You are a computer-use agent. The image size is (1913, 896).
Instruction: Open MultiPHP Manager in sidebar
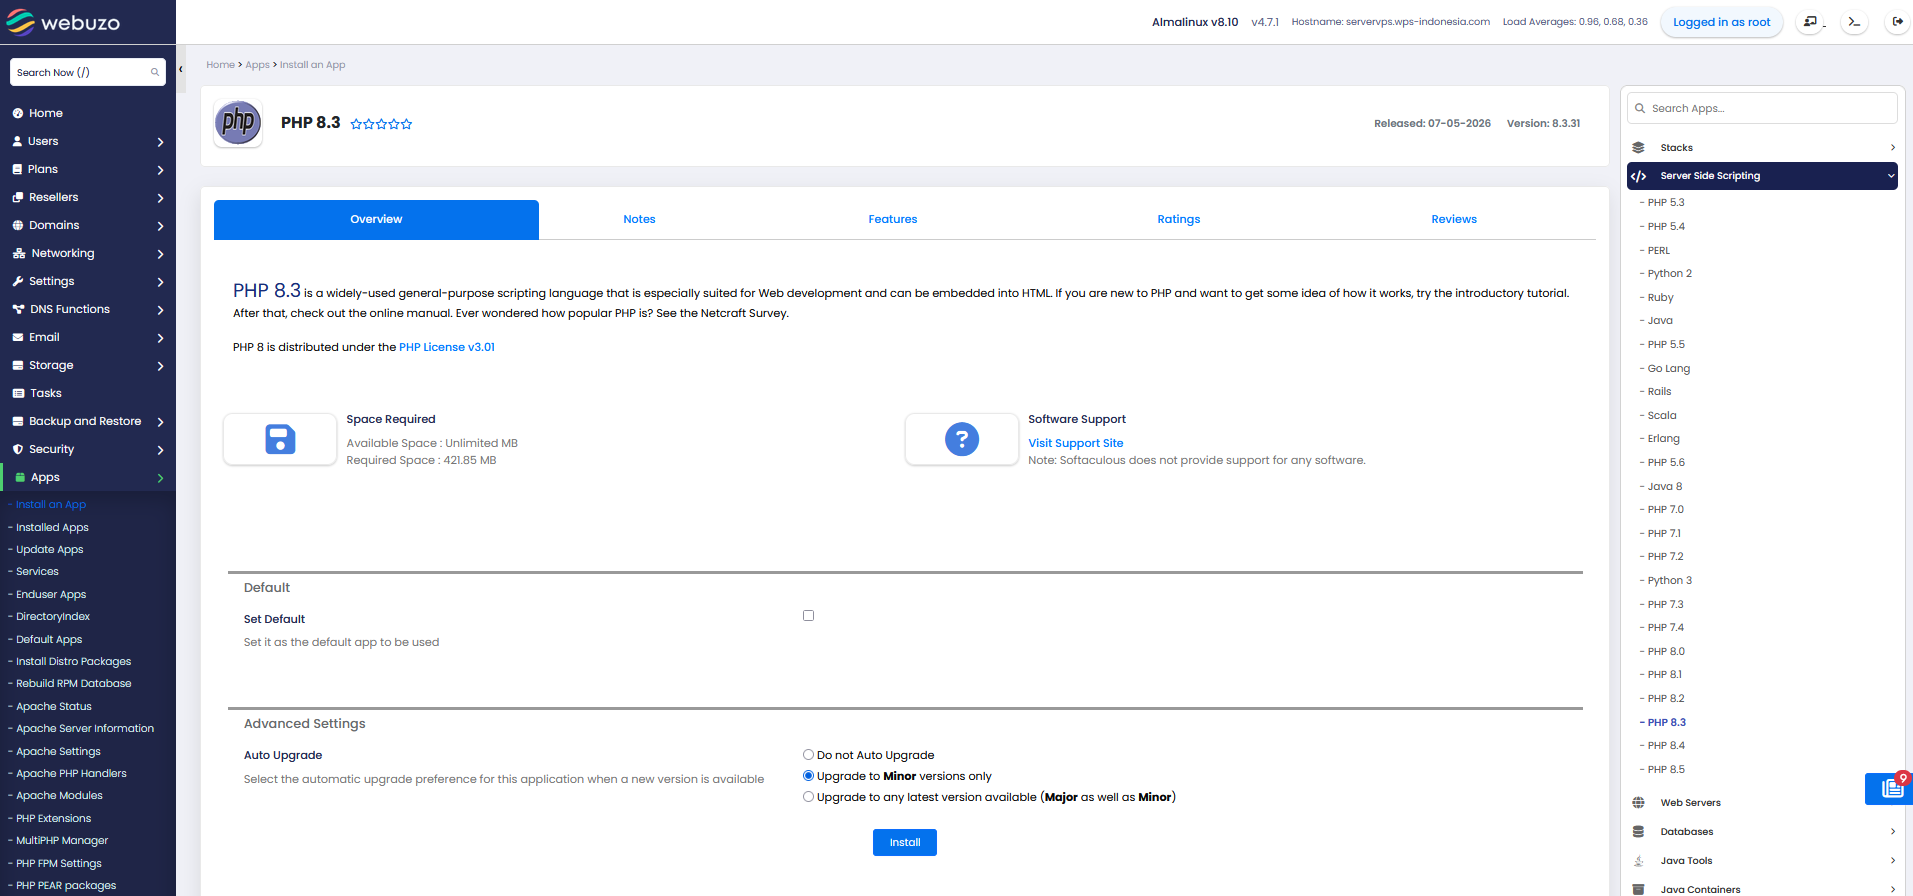[62, 840]
